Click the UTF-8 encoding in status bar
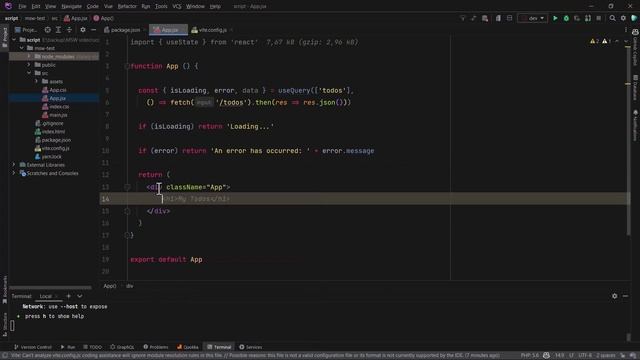Viewport: 640px width, 360px height. (584, 356)
